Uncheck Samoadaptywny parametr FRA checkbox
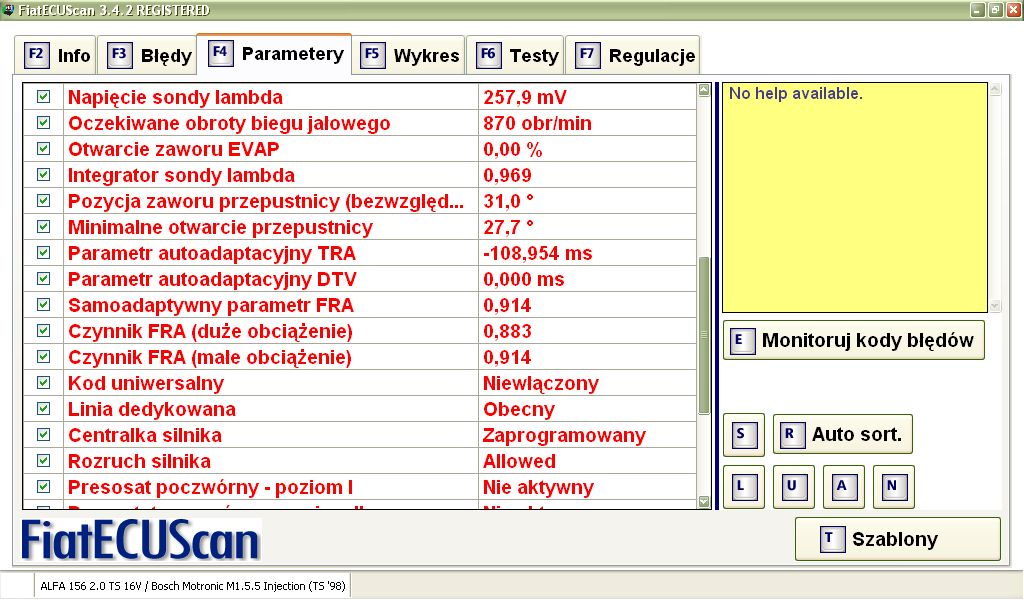 (43, 305)
